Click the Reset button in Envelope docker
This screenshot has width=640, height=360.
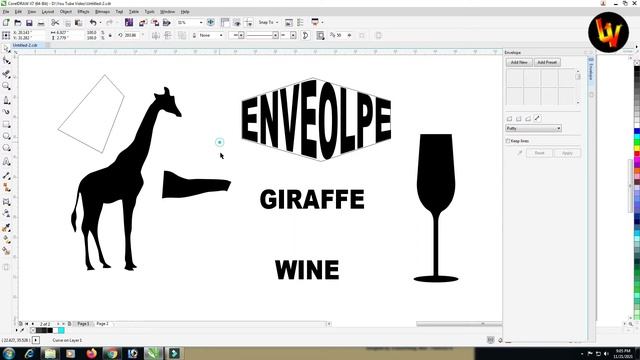click(x=539, y=153)
